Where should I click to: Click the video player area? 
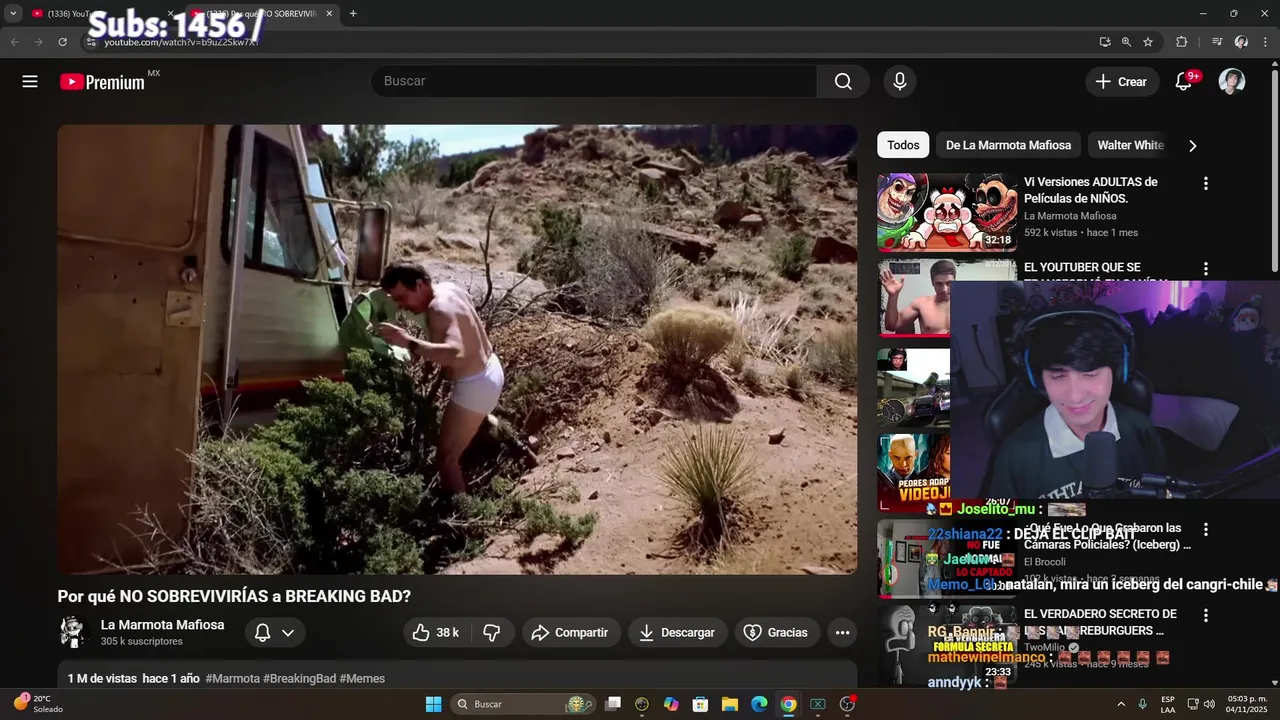[457, 349]
